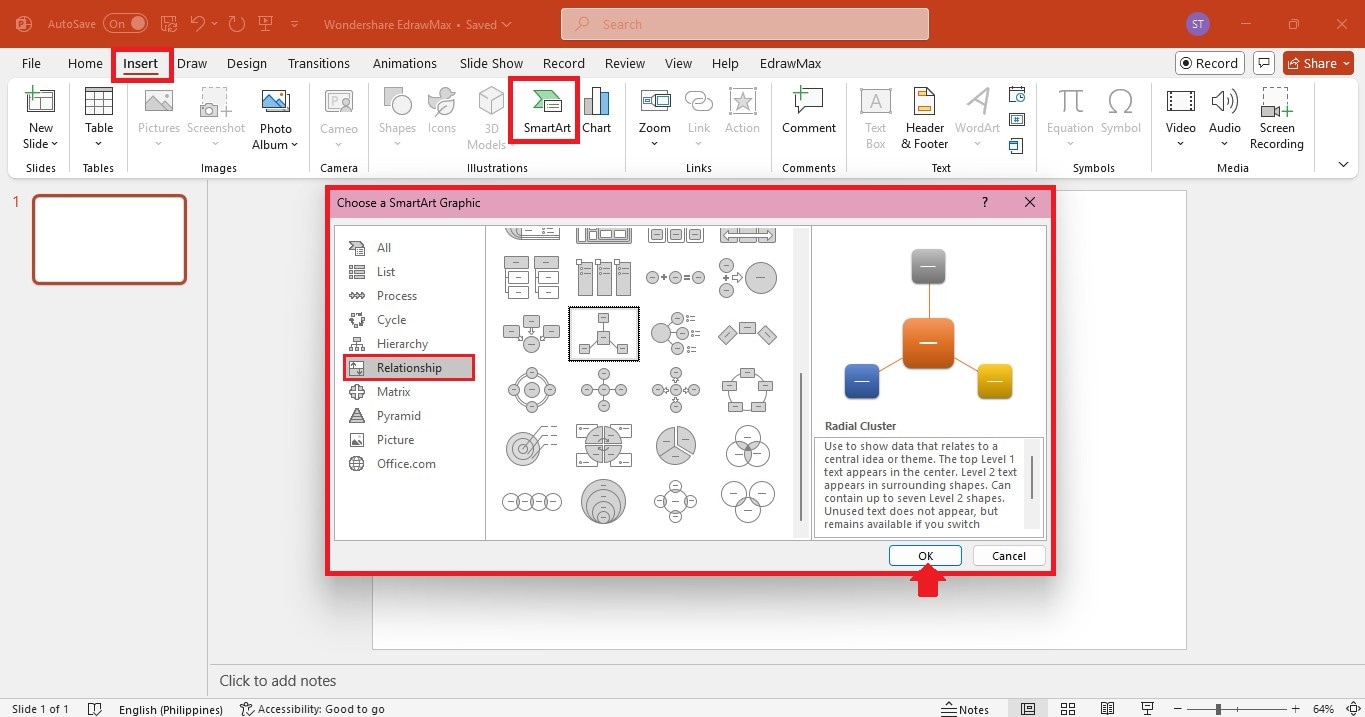Open the Audio dropdown arrow
The width and height of the screenshot is (1365, 717).
pyautogui.click(x=1225, y=144)
